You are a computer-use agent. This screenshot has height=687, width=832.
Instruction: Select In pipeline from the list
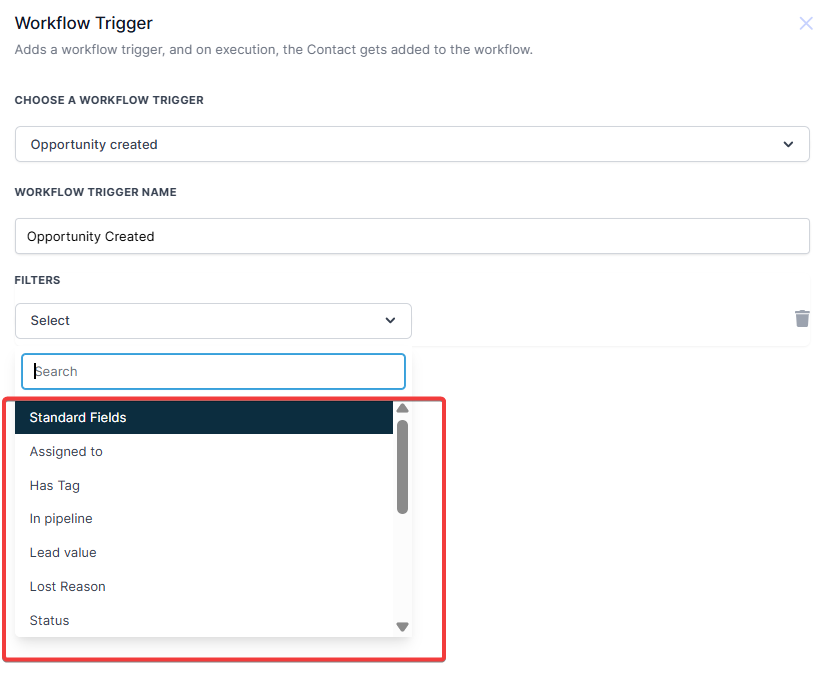(x=204, y=519)
